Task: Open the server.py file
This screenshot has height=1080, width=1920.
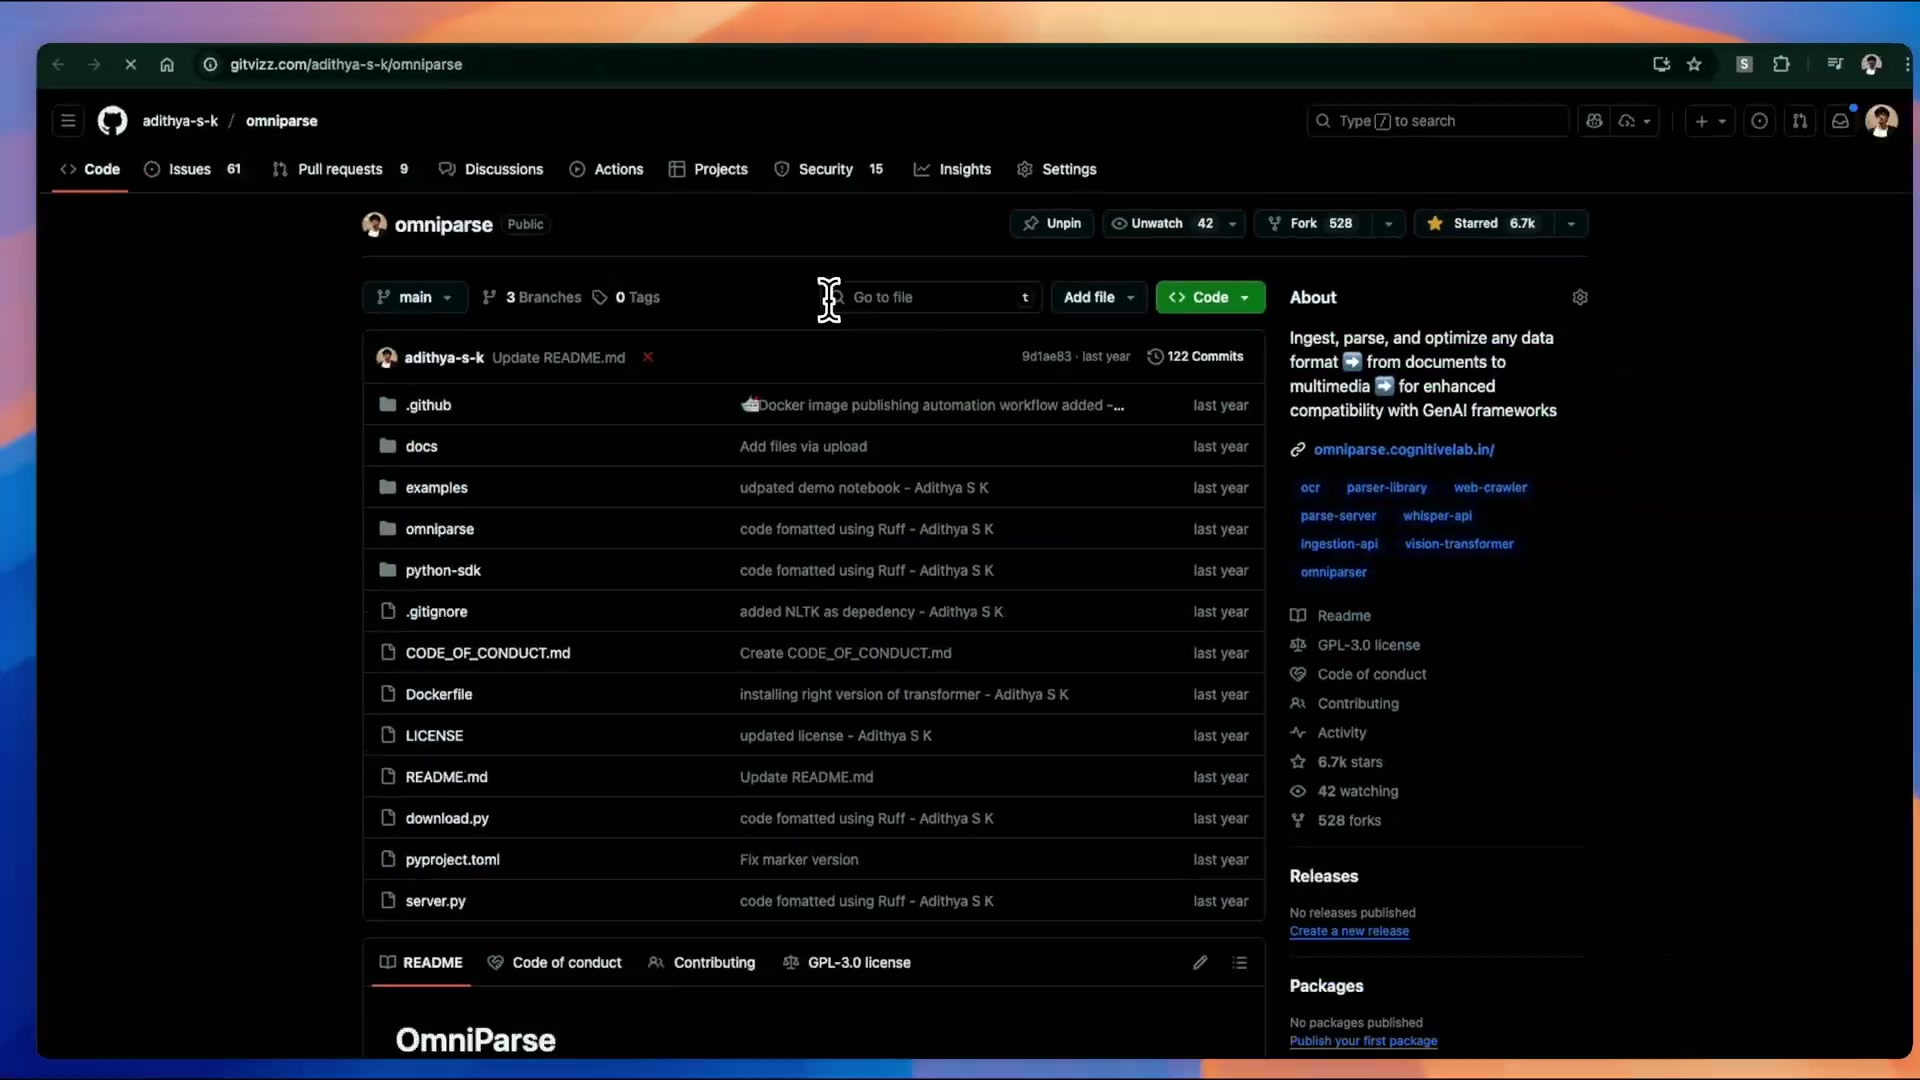Action: 436,901
